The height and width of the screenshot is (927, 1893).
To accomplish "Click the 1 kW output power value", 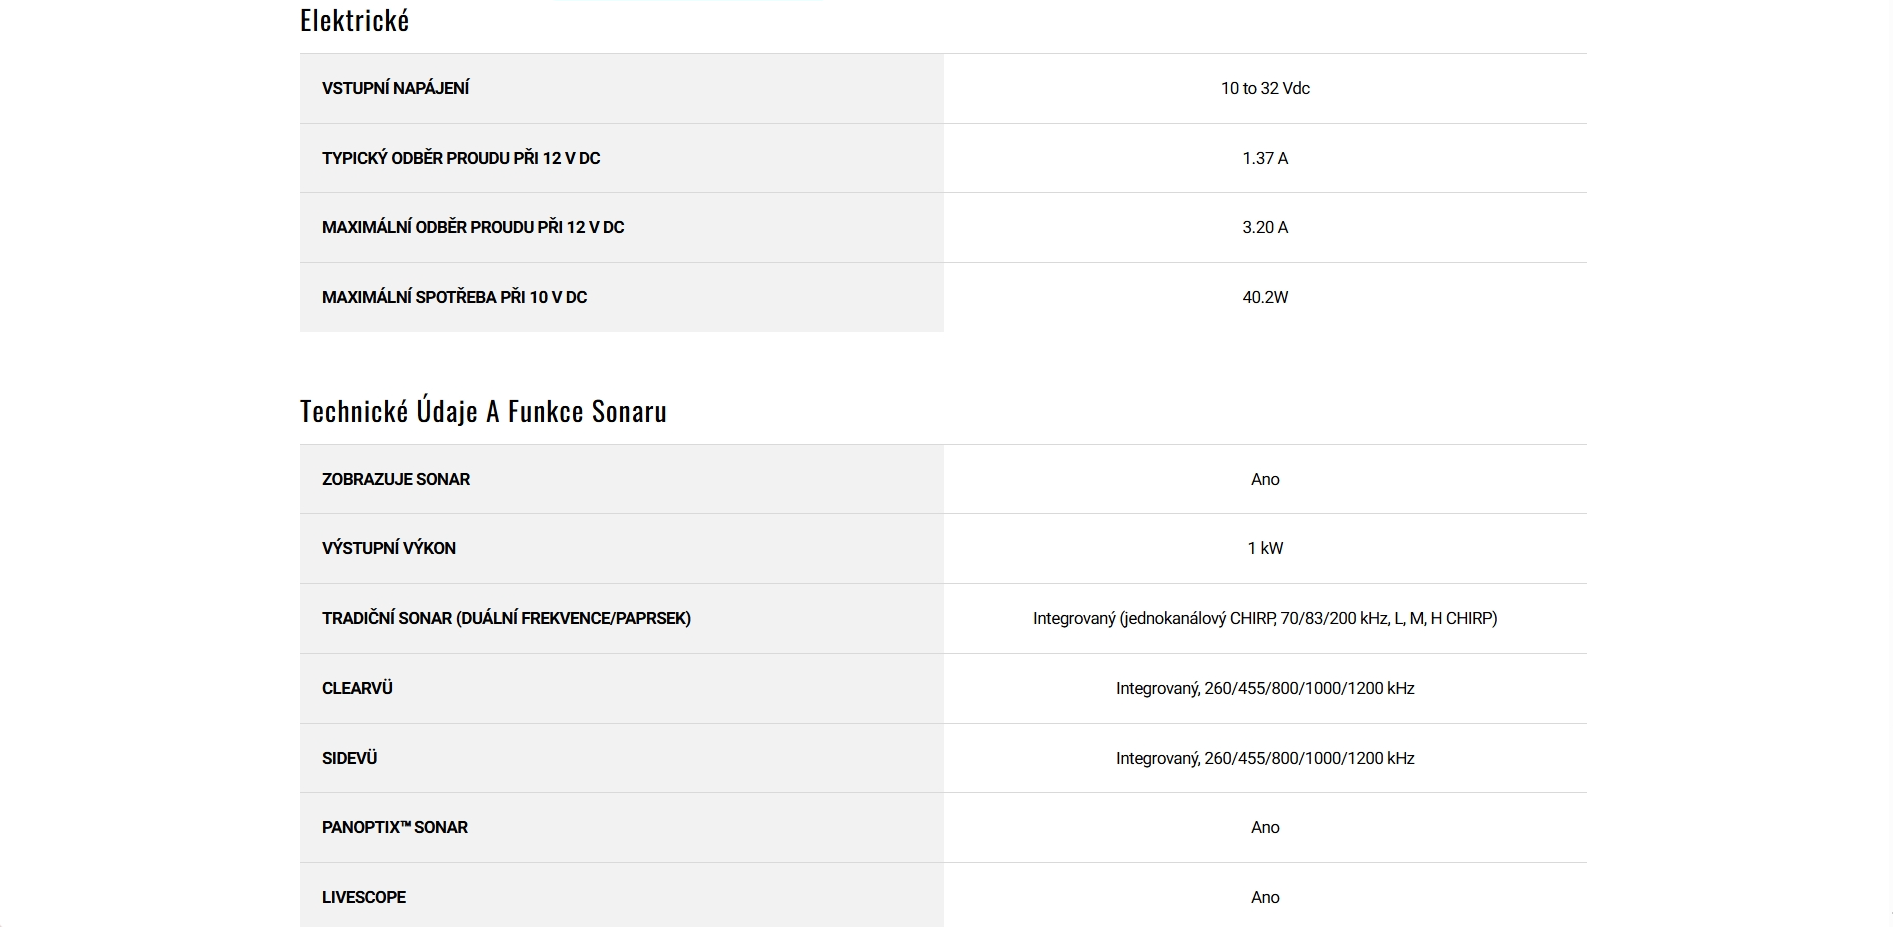I will click(1264, 548).
